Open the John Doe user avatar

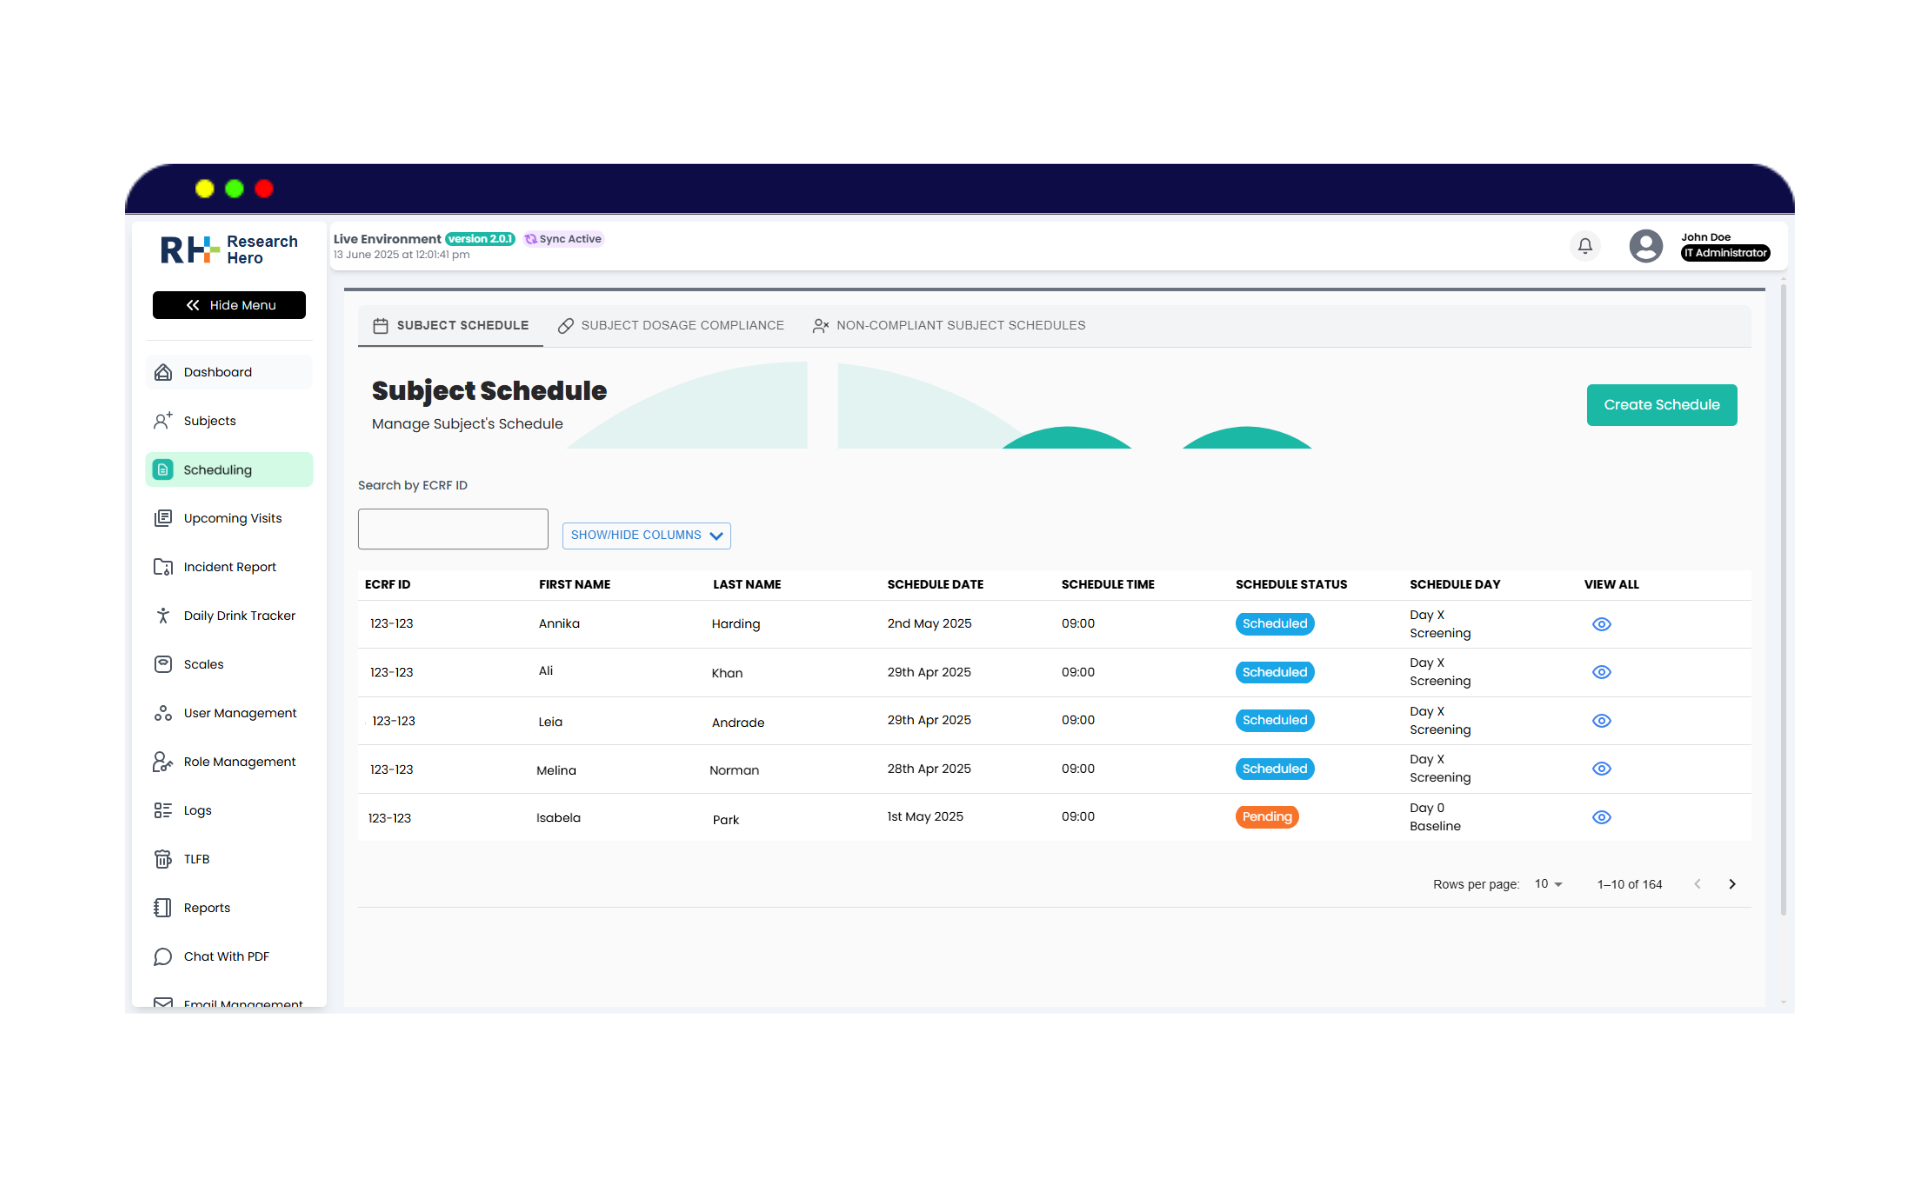[x=1645, y=246]
